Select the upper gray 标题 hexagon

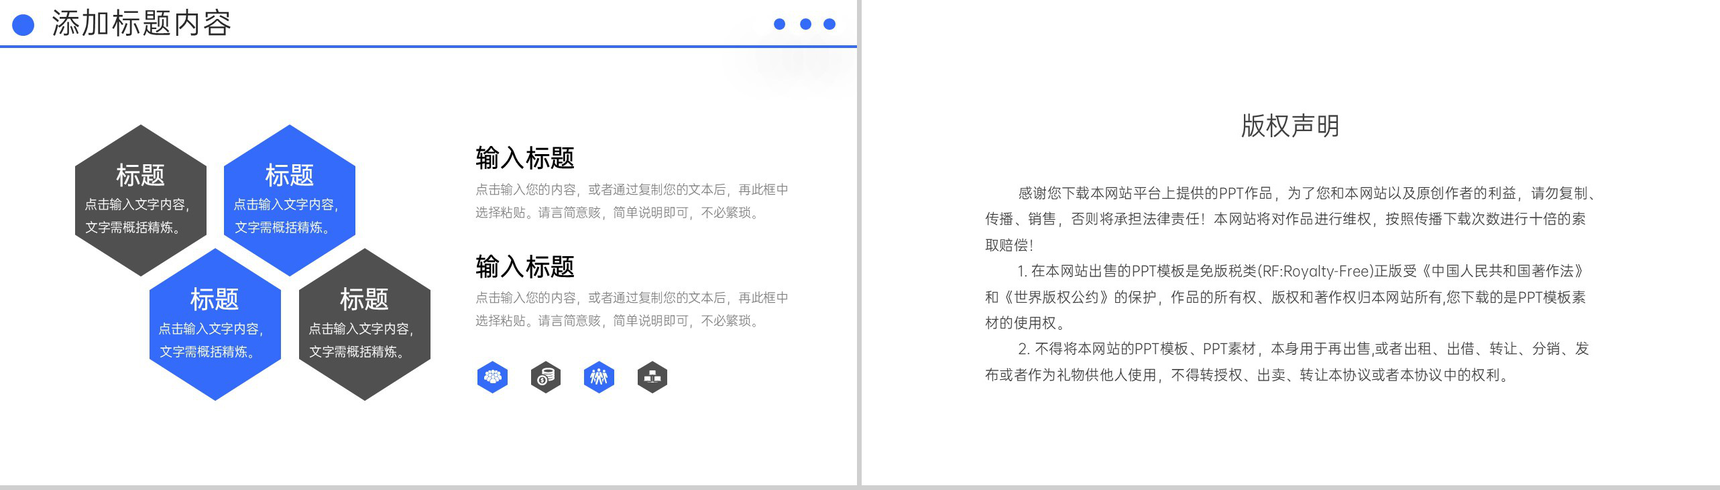click(141, 200)
